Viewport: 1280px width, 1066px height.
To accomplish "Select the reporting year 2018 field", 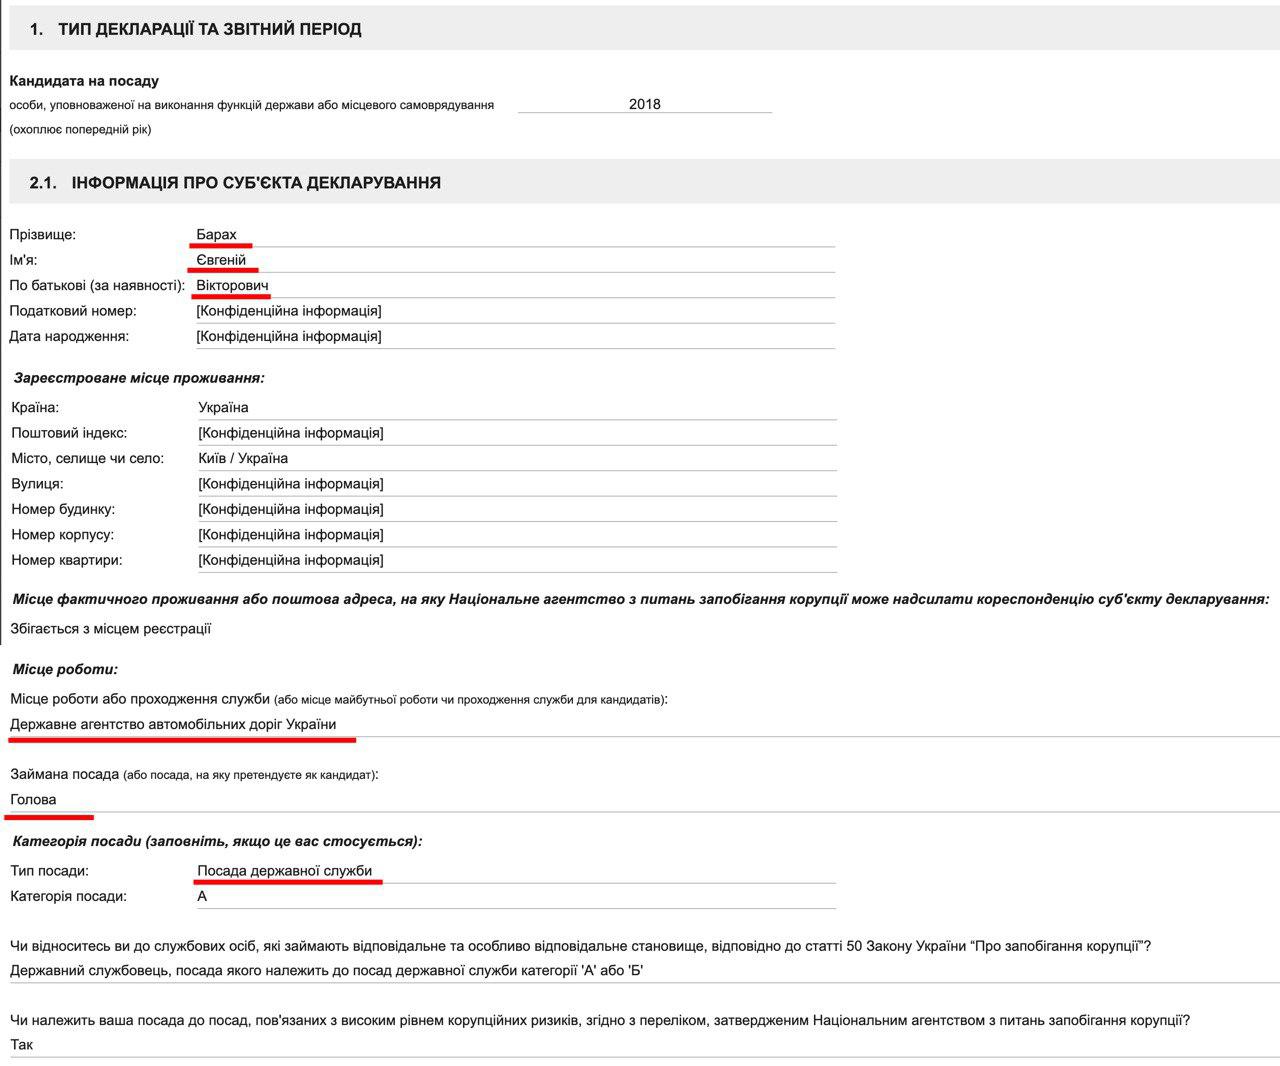I will tap(644, 104).
